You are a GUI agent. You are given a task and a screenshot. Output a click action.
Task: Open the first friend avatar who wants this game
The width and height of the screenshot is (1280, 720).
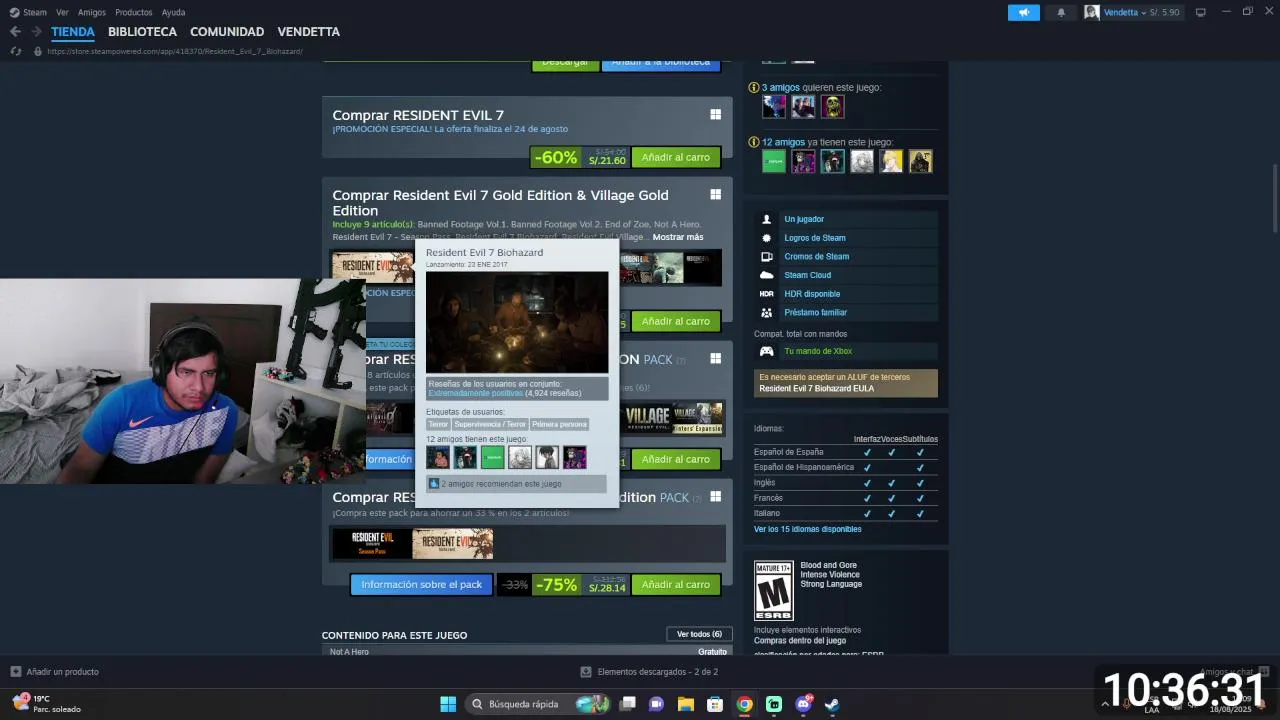774,106
